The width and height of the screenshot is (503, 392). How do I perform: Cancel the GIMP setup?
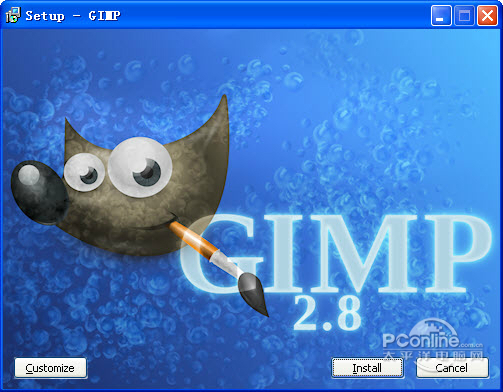[452, 368]
